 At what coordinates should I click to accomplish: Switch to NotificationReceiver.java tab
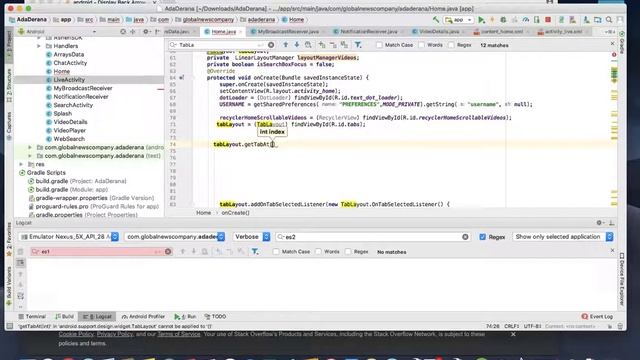tap(368, 31)
